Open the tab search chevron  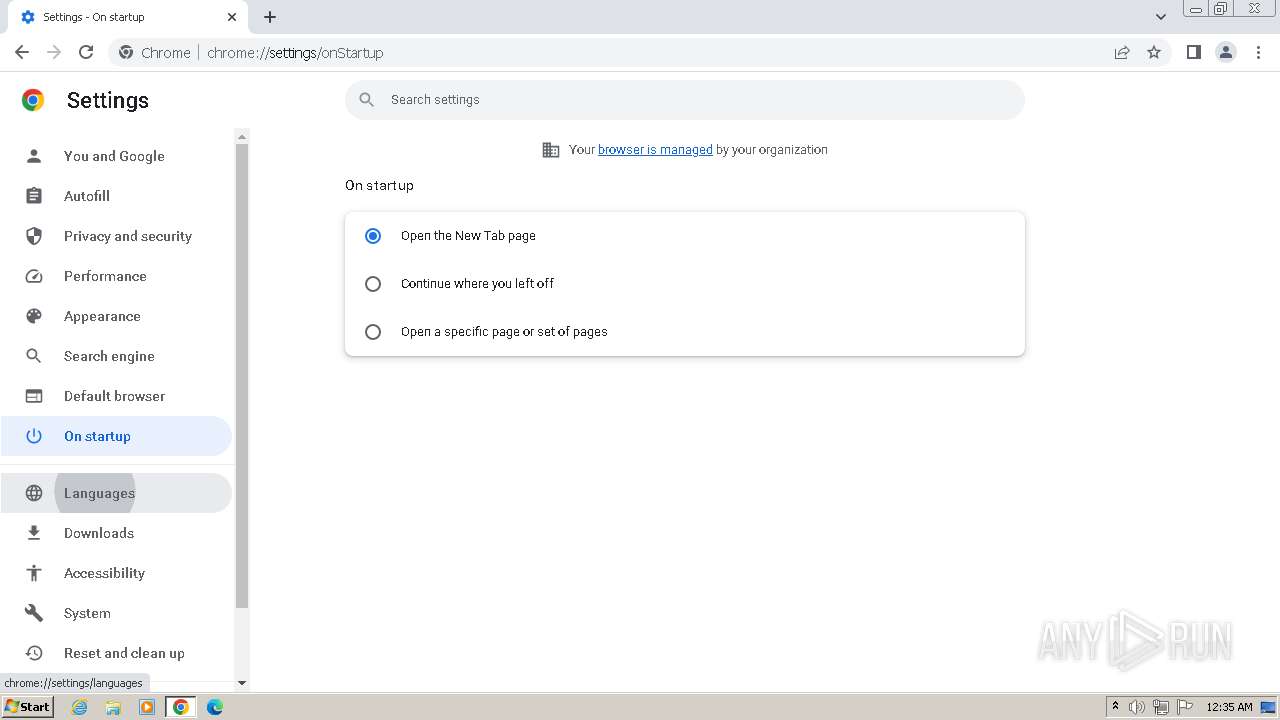(1160, 17)
